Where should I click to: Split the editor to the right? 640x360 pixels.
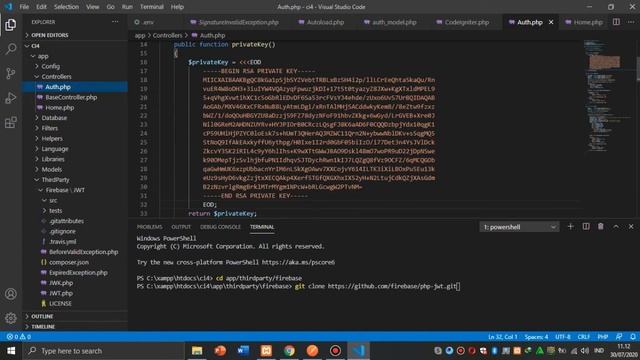click(616, 22)
